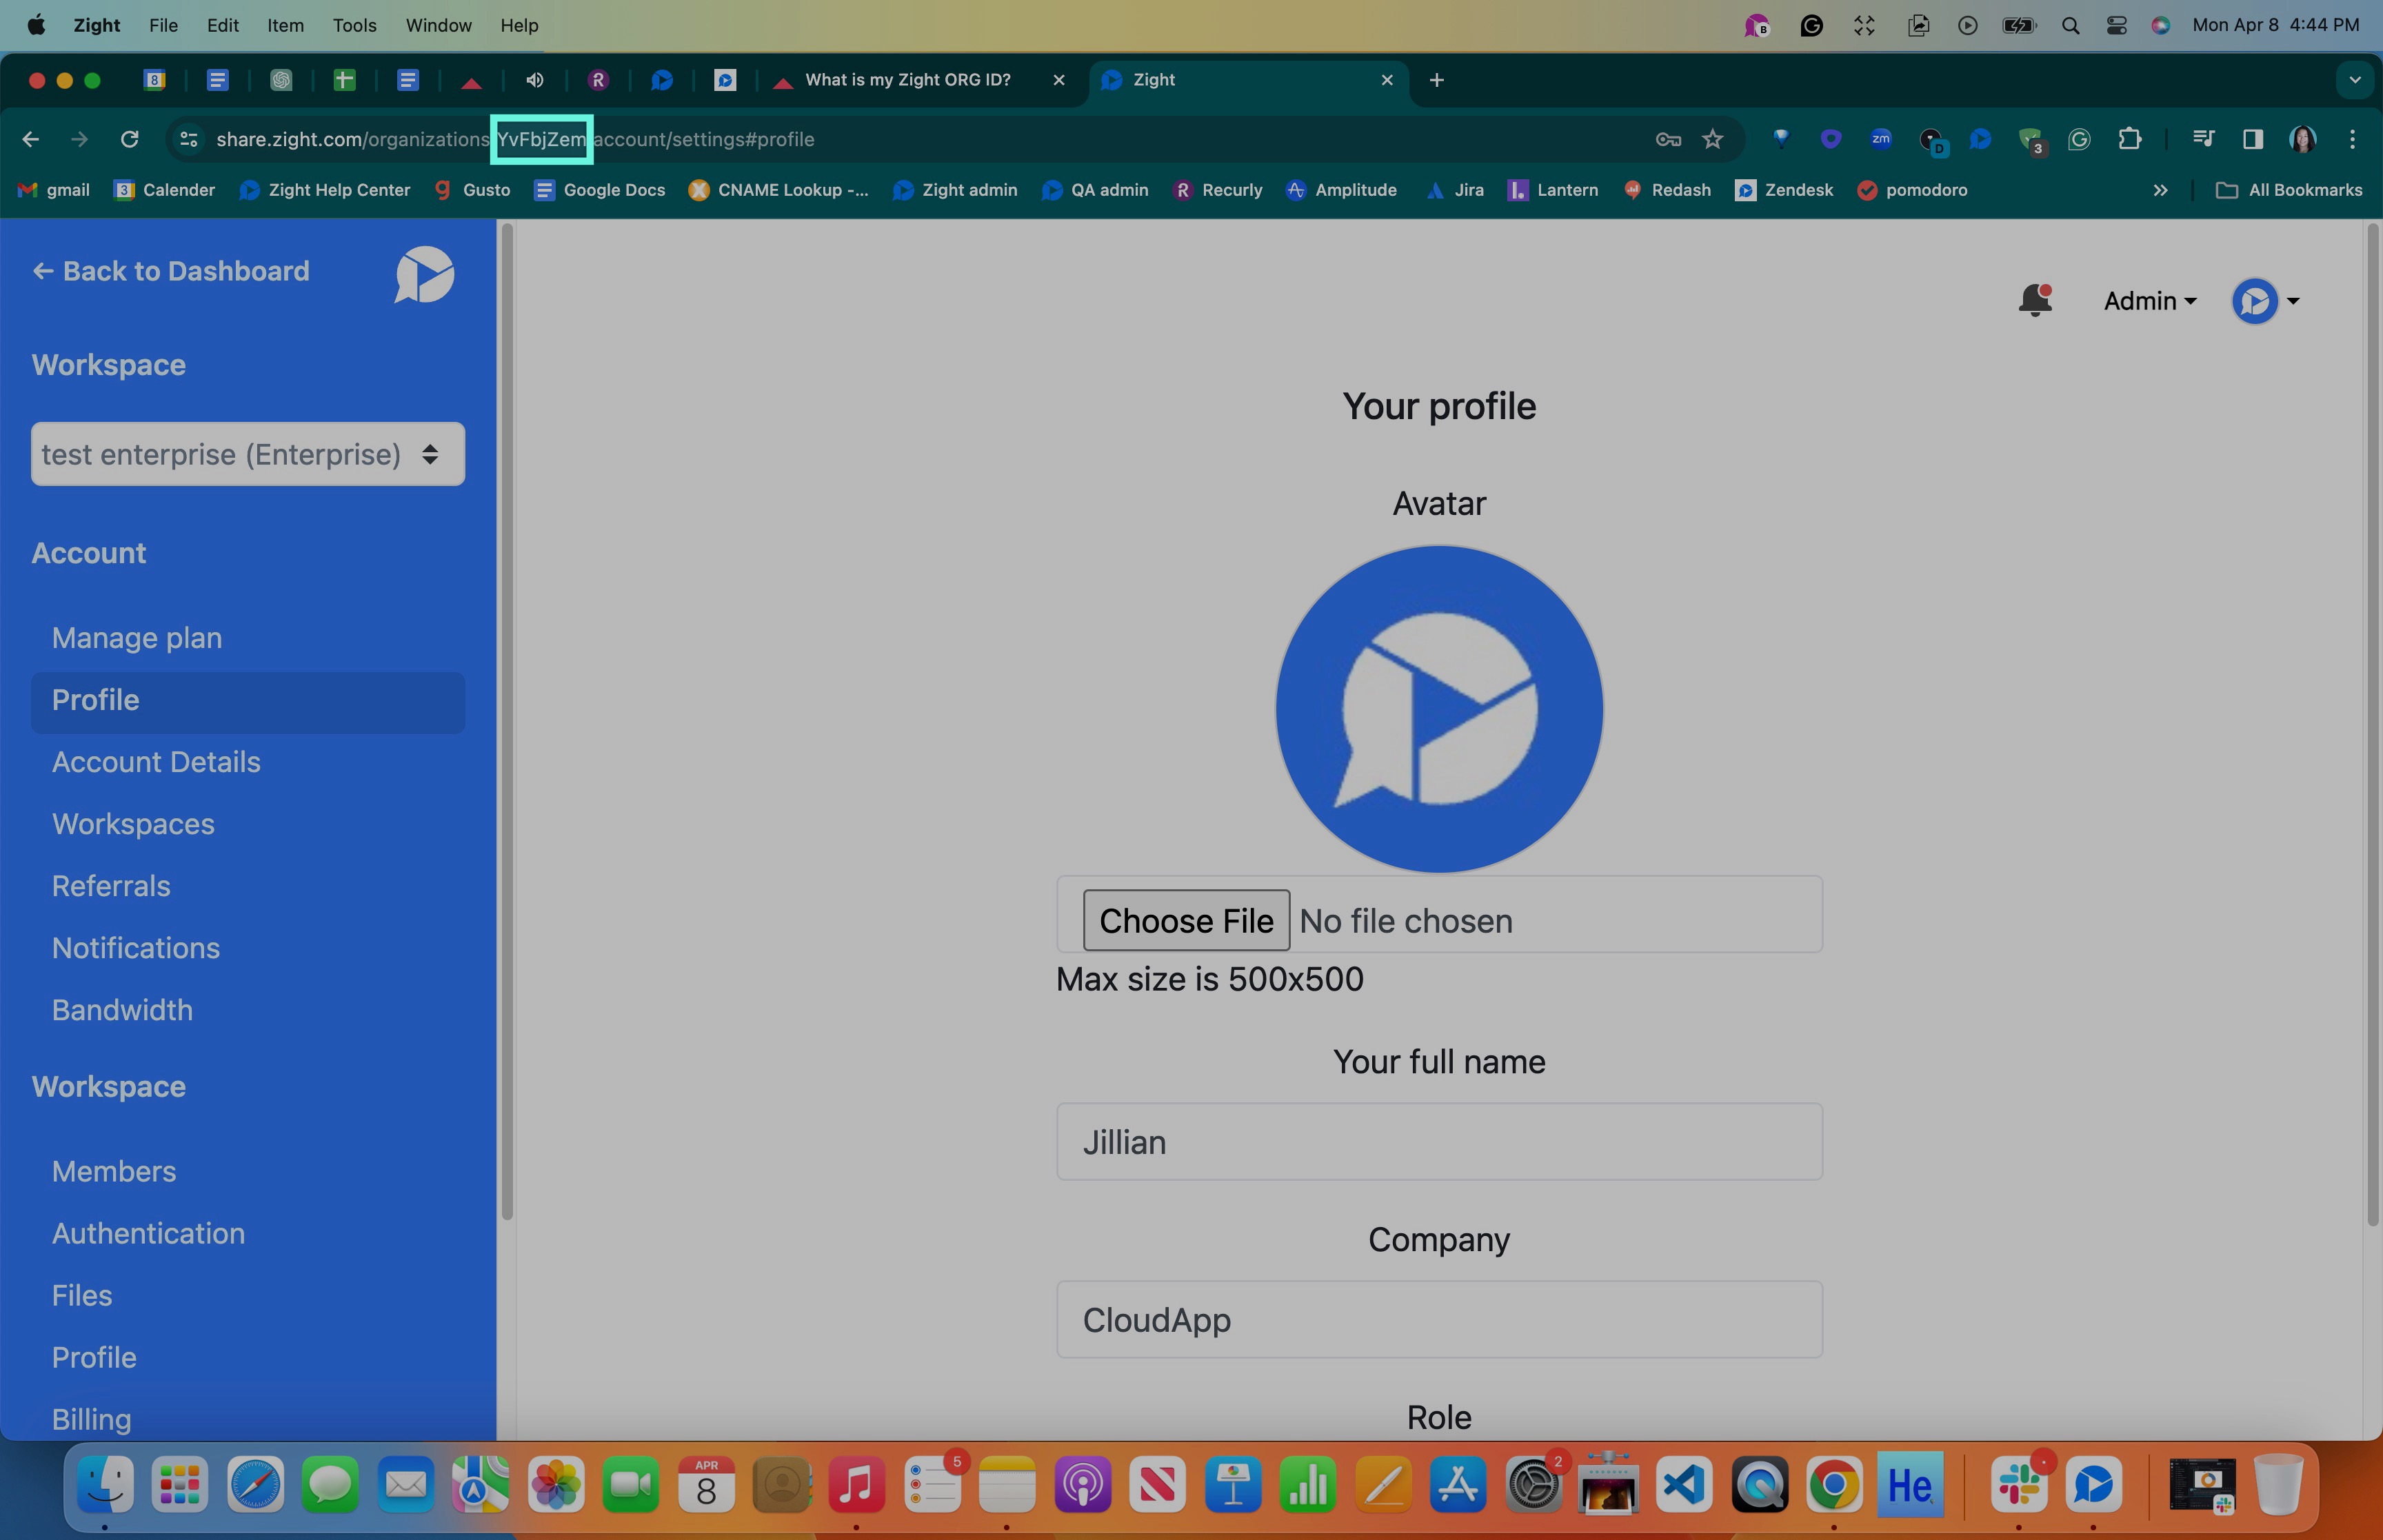2383x1540 pixels.
Task: Open Bandwidth settings
Action: click(x=122, y=1010)
